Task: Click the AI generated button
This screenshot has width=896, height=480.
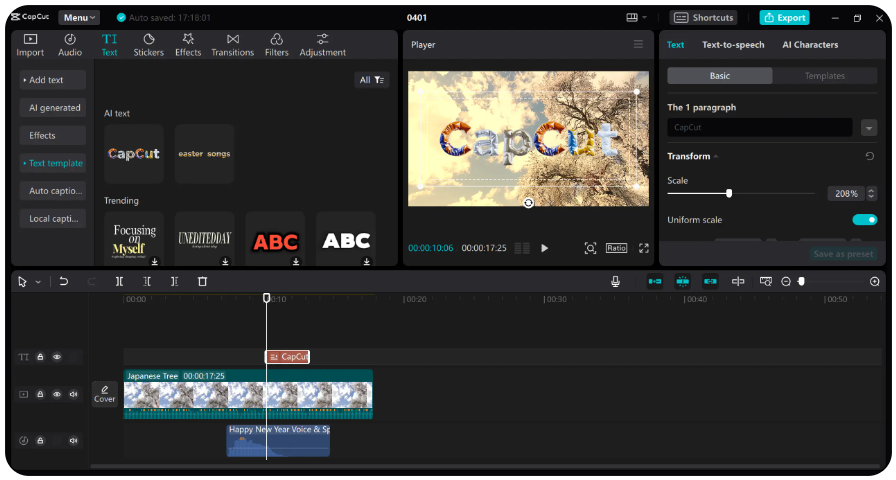Action: (53, 107)
